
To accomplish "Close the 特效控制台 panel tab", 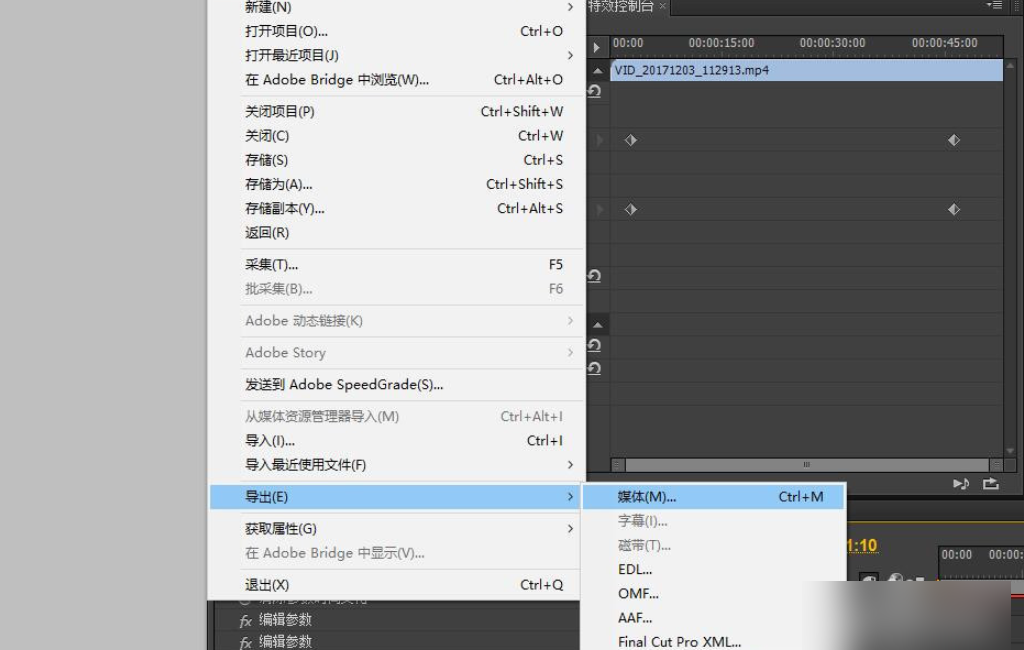I will [x=662, y=6].
